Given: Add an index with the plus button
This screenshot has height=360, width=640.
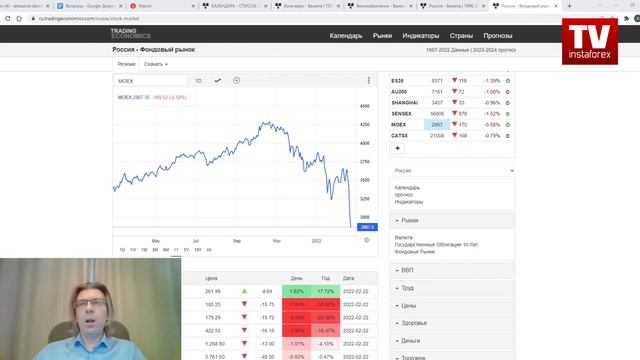Looking at the screenshot, I should point(398,148).
